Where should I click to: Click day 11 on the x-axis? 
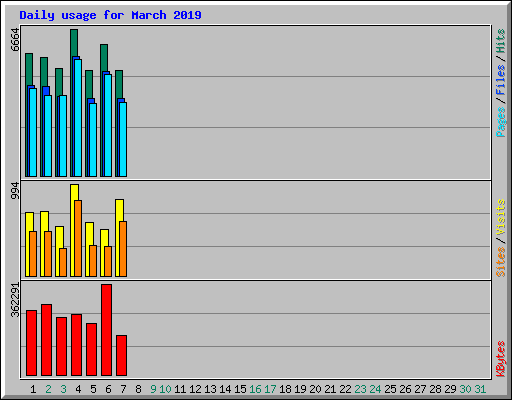[180, 389]
